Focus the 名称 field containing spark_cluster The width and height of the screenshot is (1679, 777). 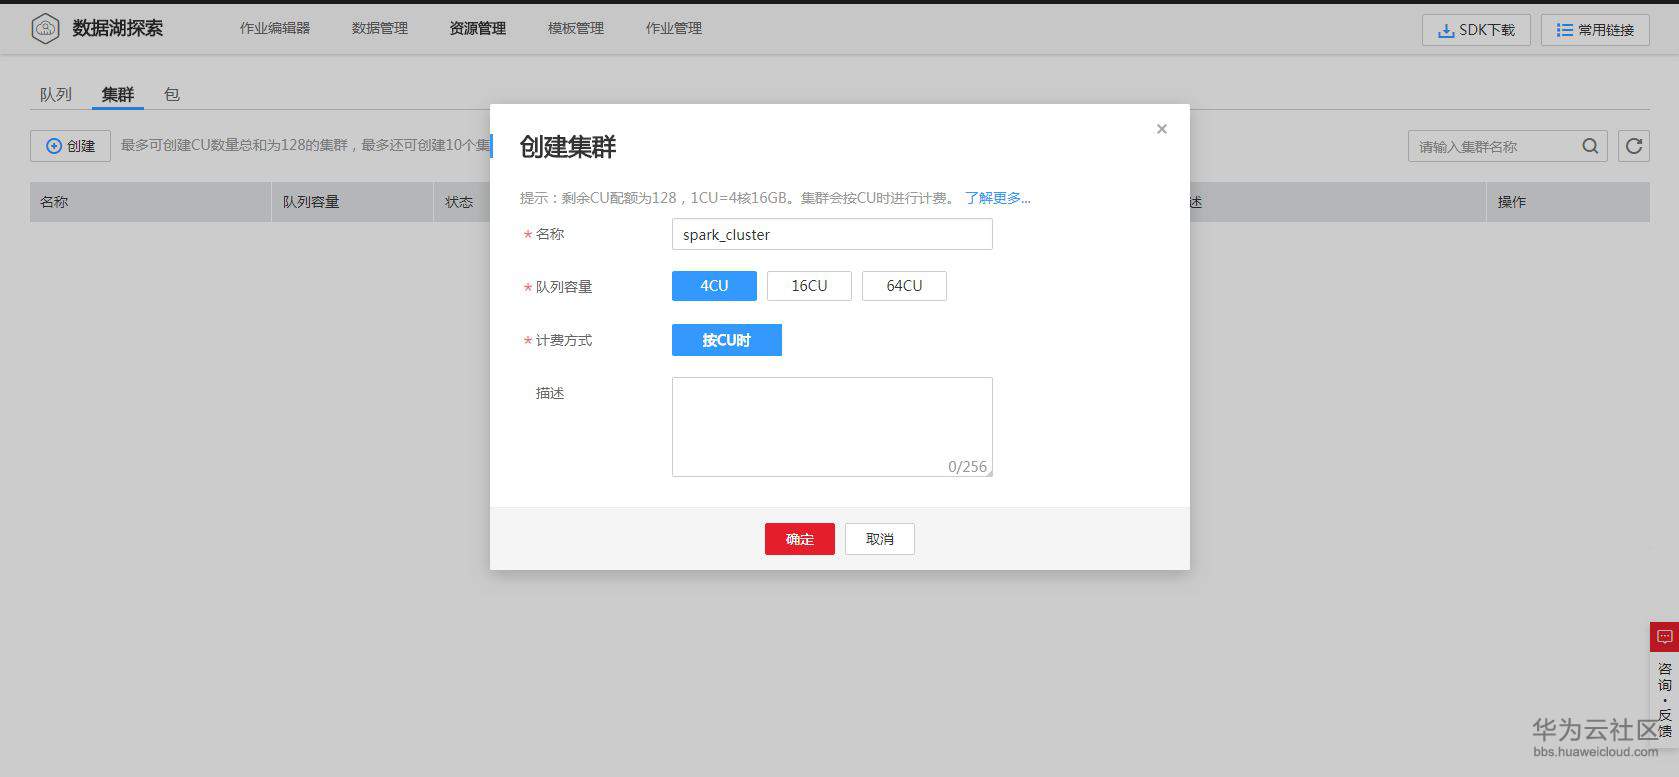coord(832,234)
